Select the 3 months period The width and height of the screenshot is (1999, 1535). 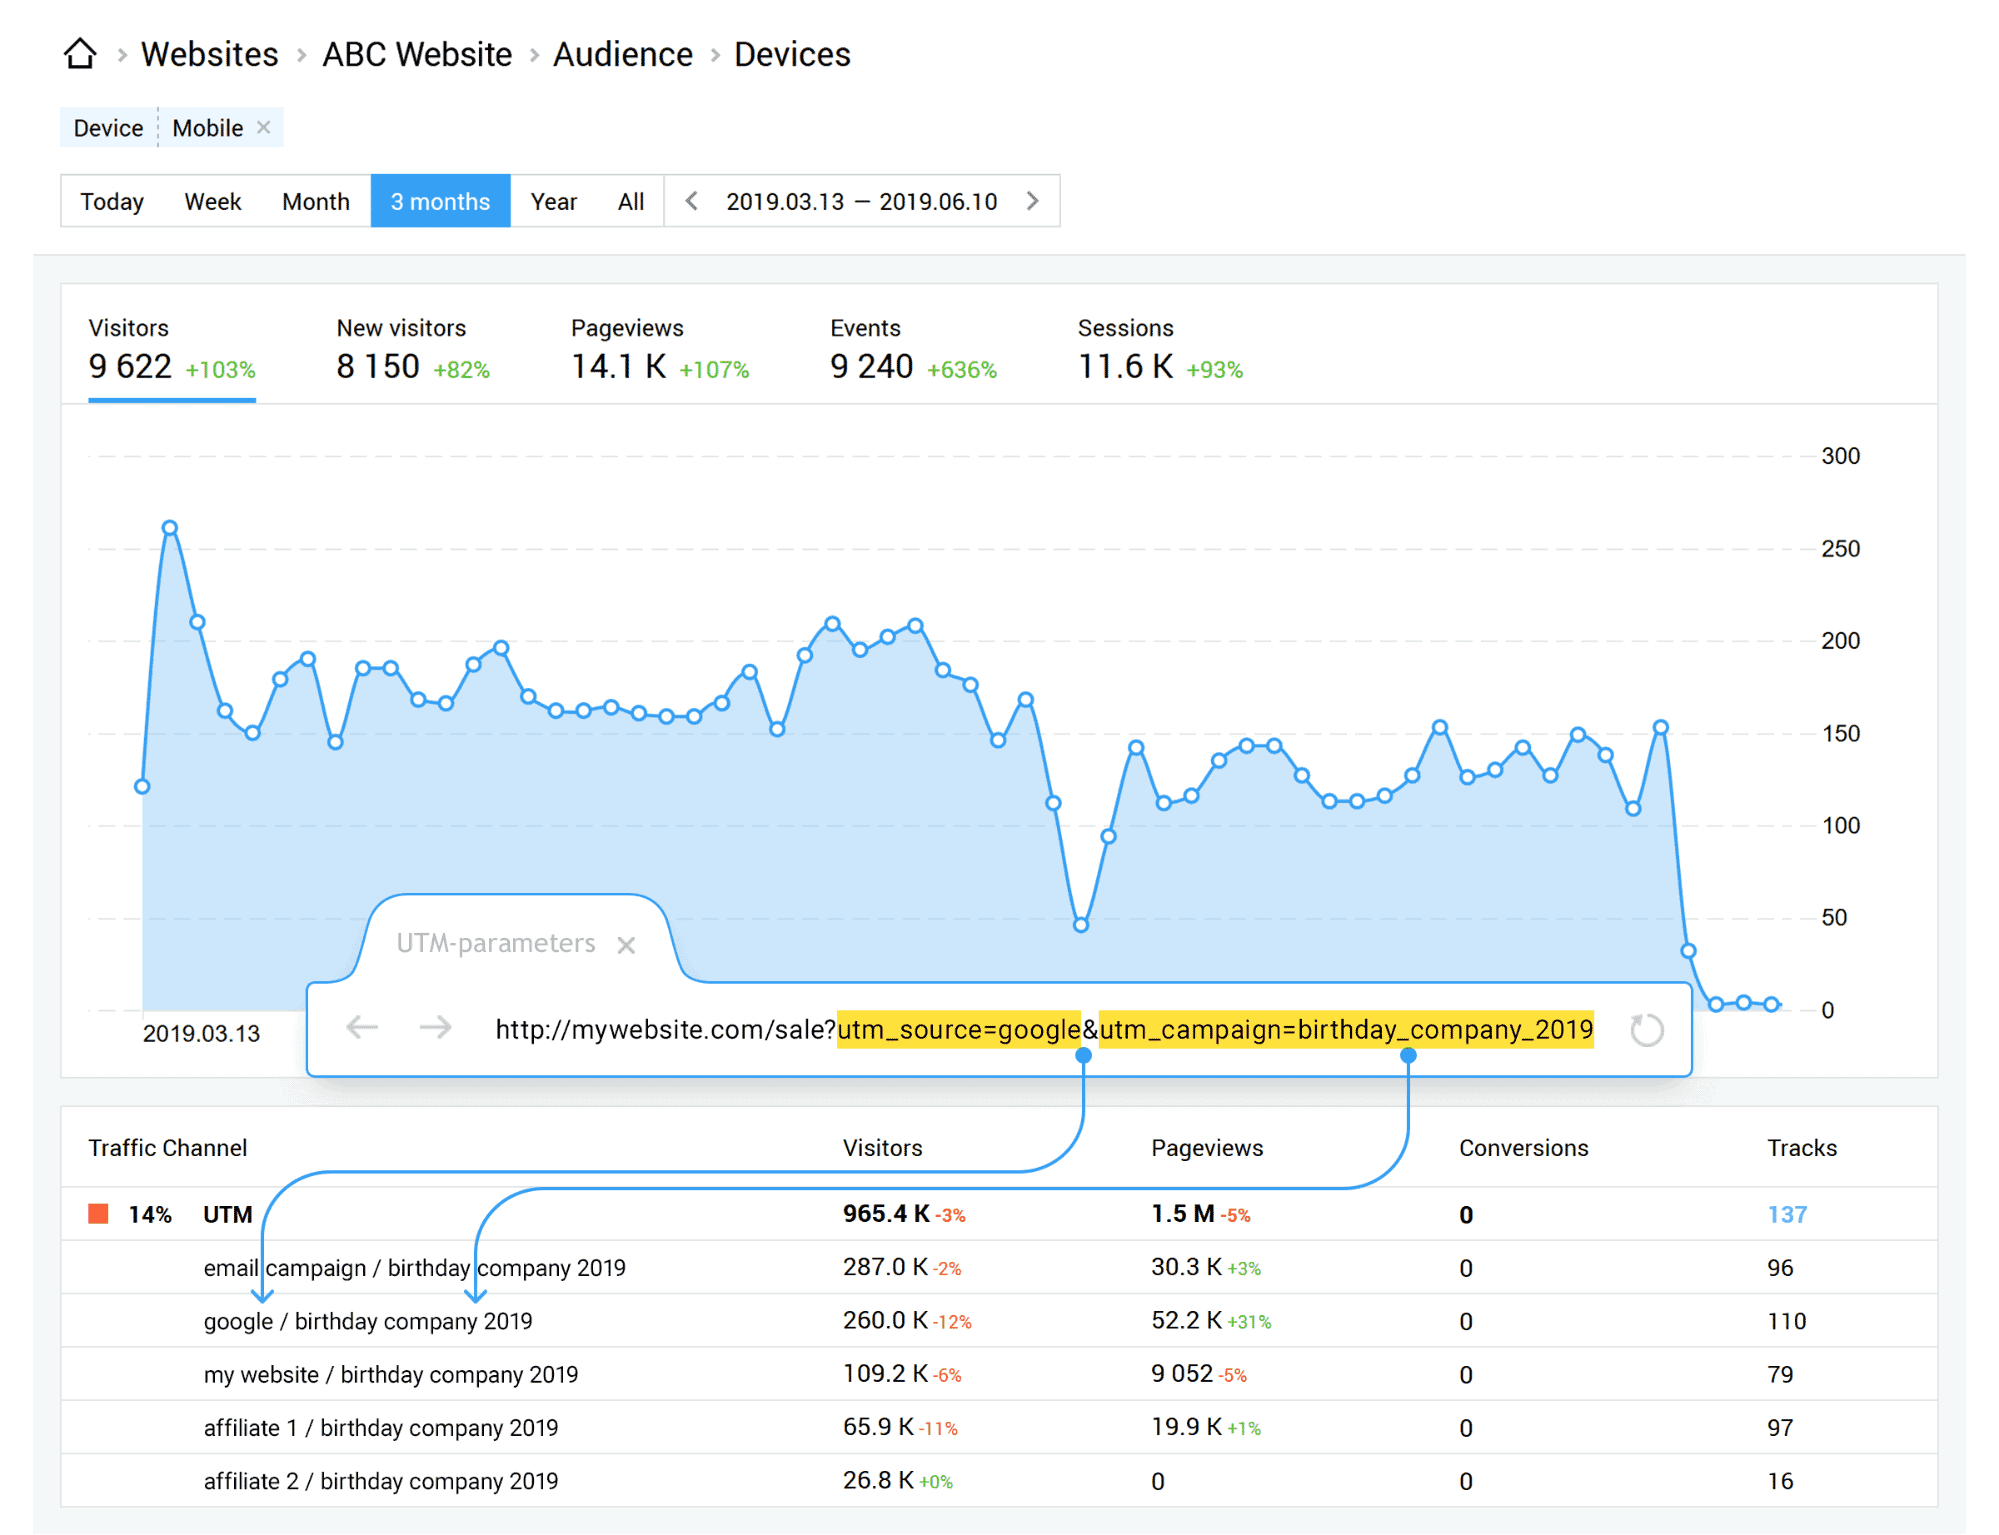coord(440,201)
